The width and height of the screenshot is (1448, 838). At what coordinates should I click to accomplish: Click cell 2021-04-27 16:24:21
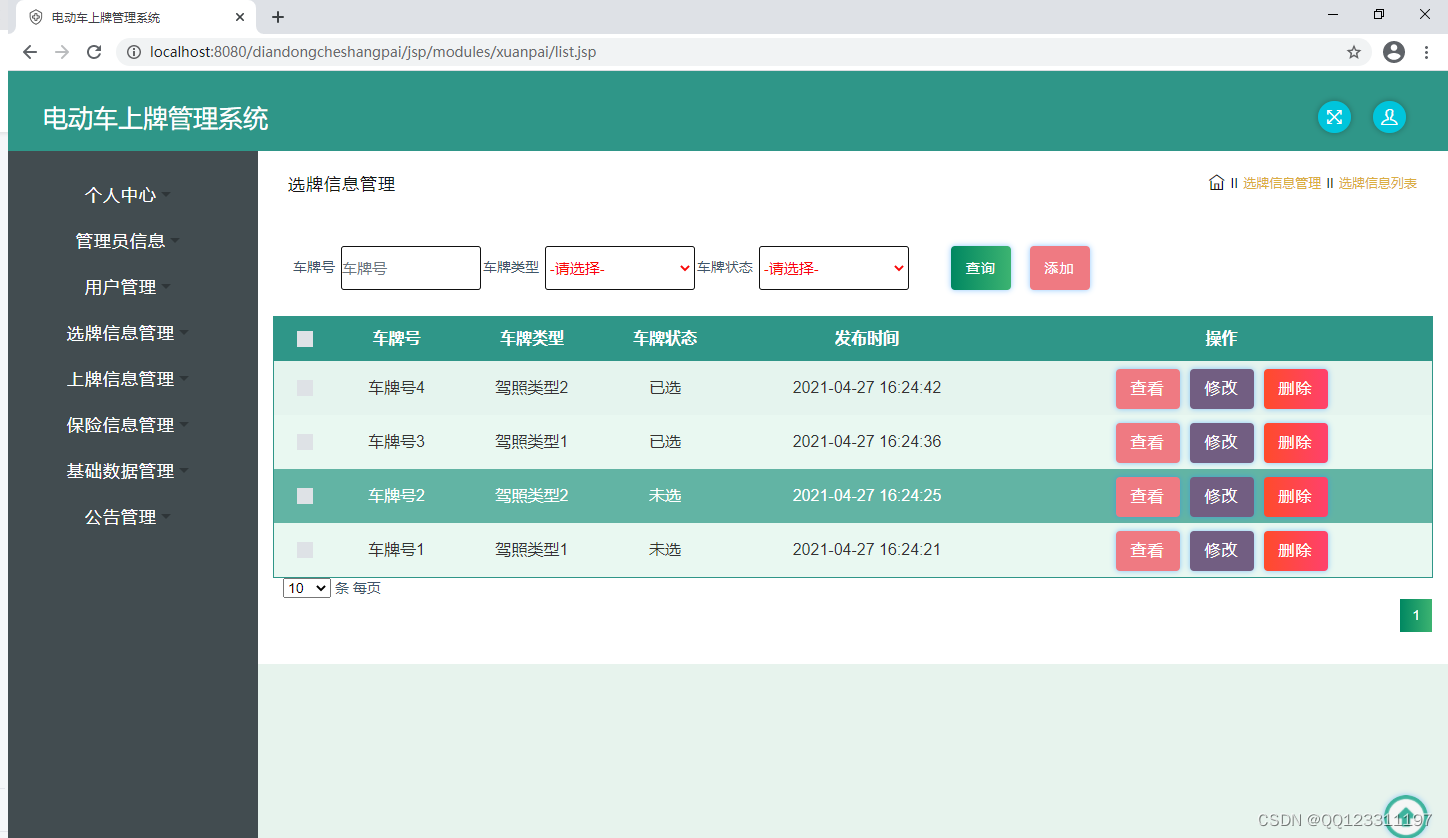point(867,550)
